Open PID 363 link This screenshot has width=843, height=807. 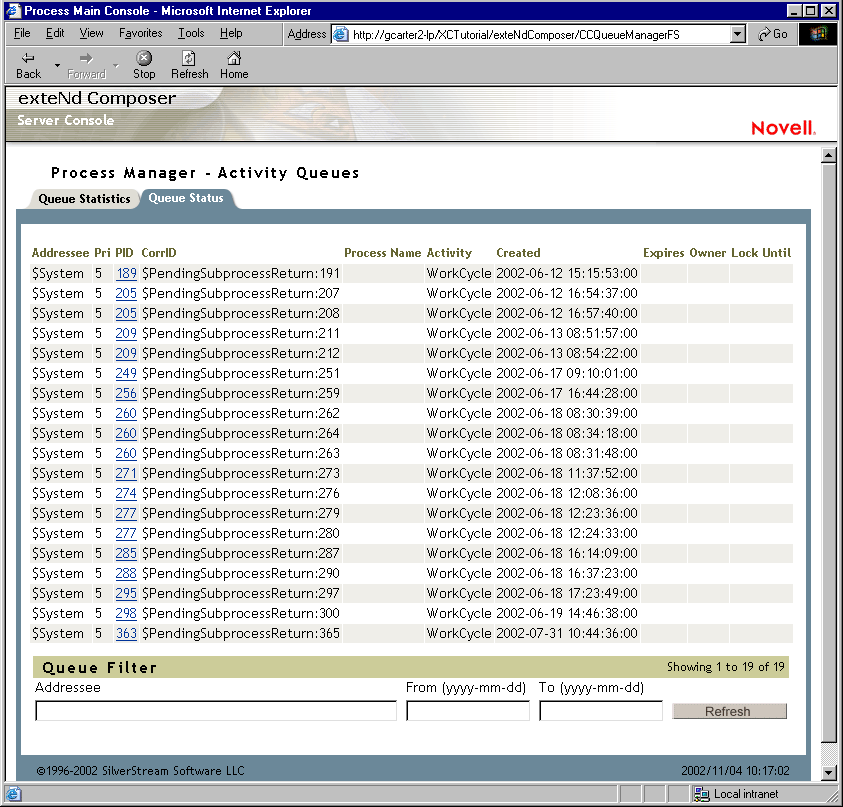[126, 633]
